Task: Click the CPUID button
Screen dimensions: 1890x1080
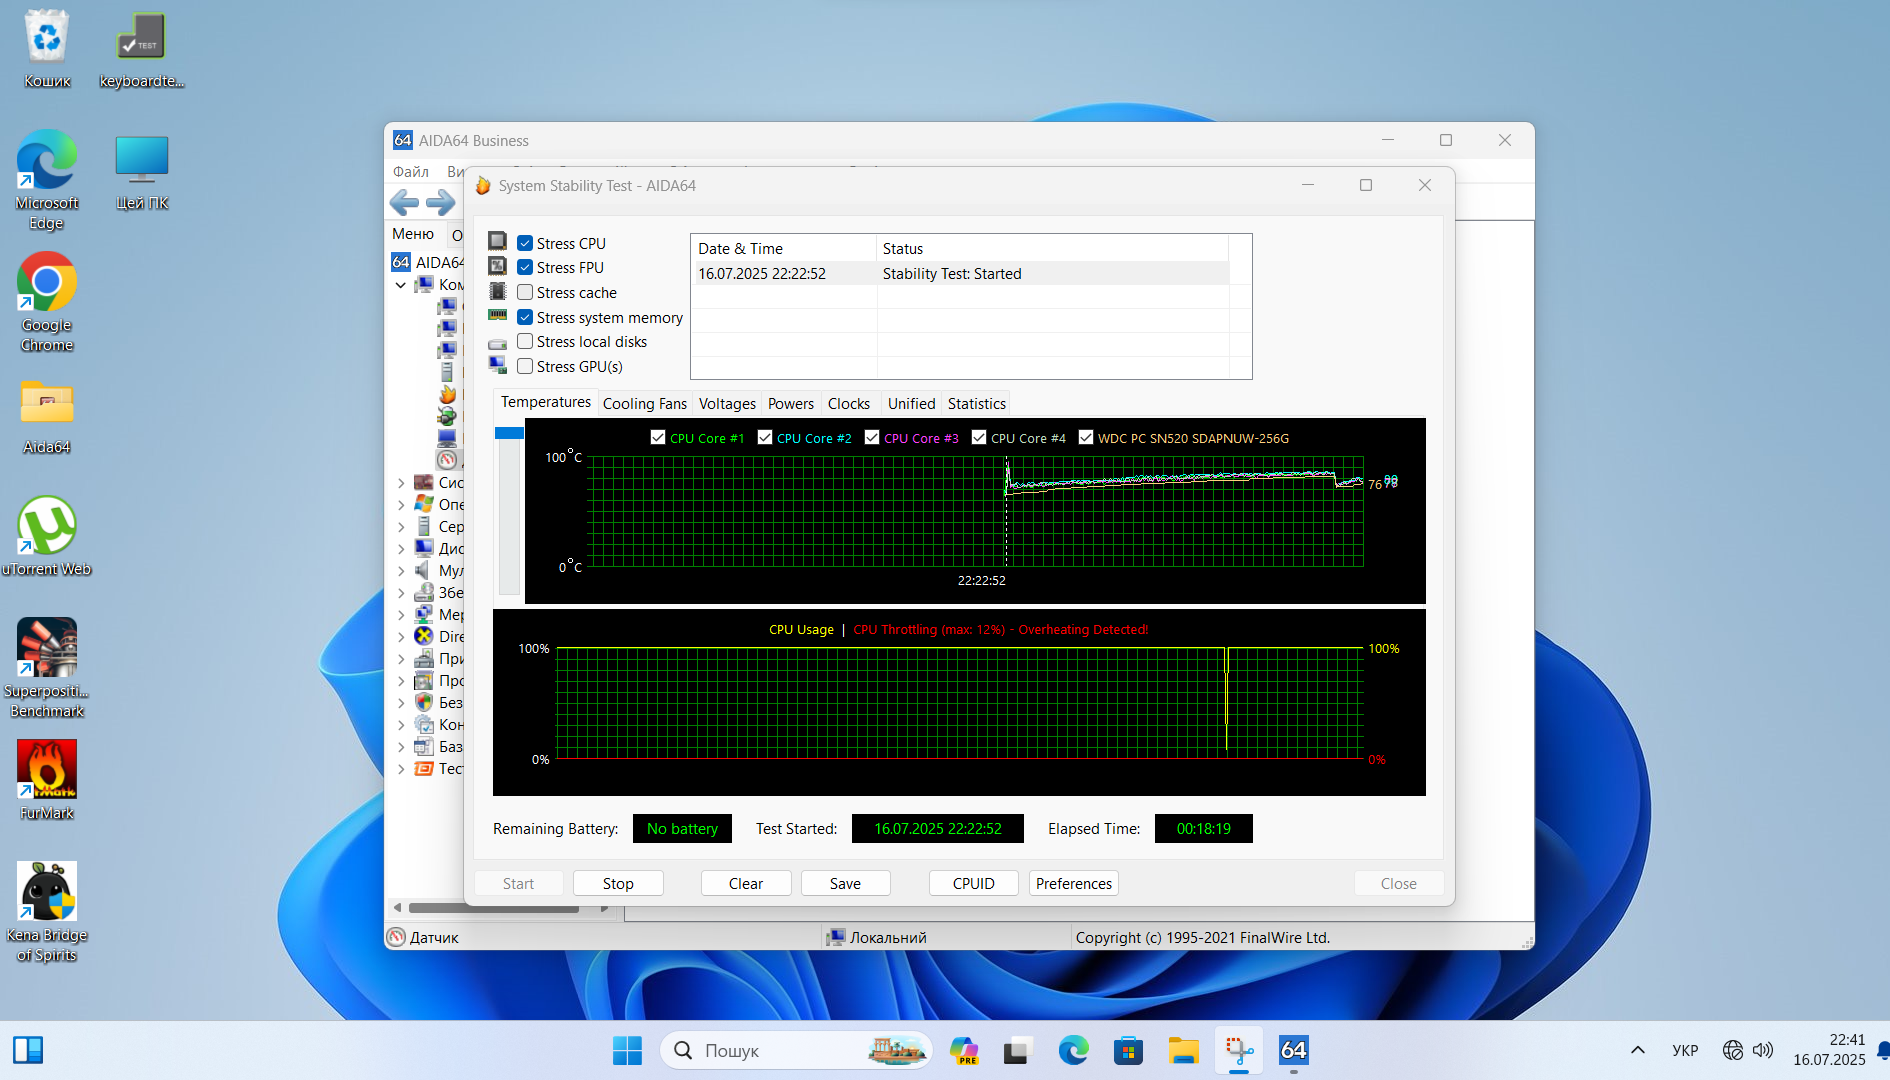Action: click(x=973, y=883)
